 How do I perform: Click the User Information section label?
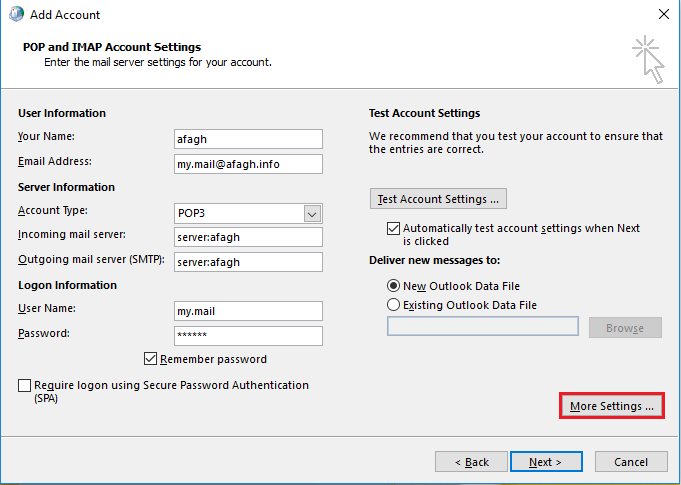[x=62, y=113]
